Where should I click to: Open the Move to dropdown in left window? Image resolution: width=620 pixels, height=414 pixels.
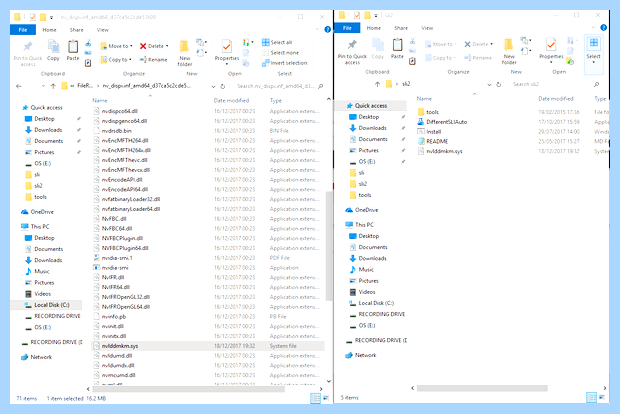coord(117,46)
